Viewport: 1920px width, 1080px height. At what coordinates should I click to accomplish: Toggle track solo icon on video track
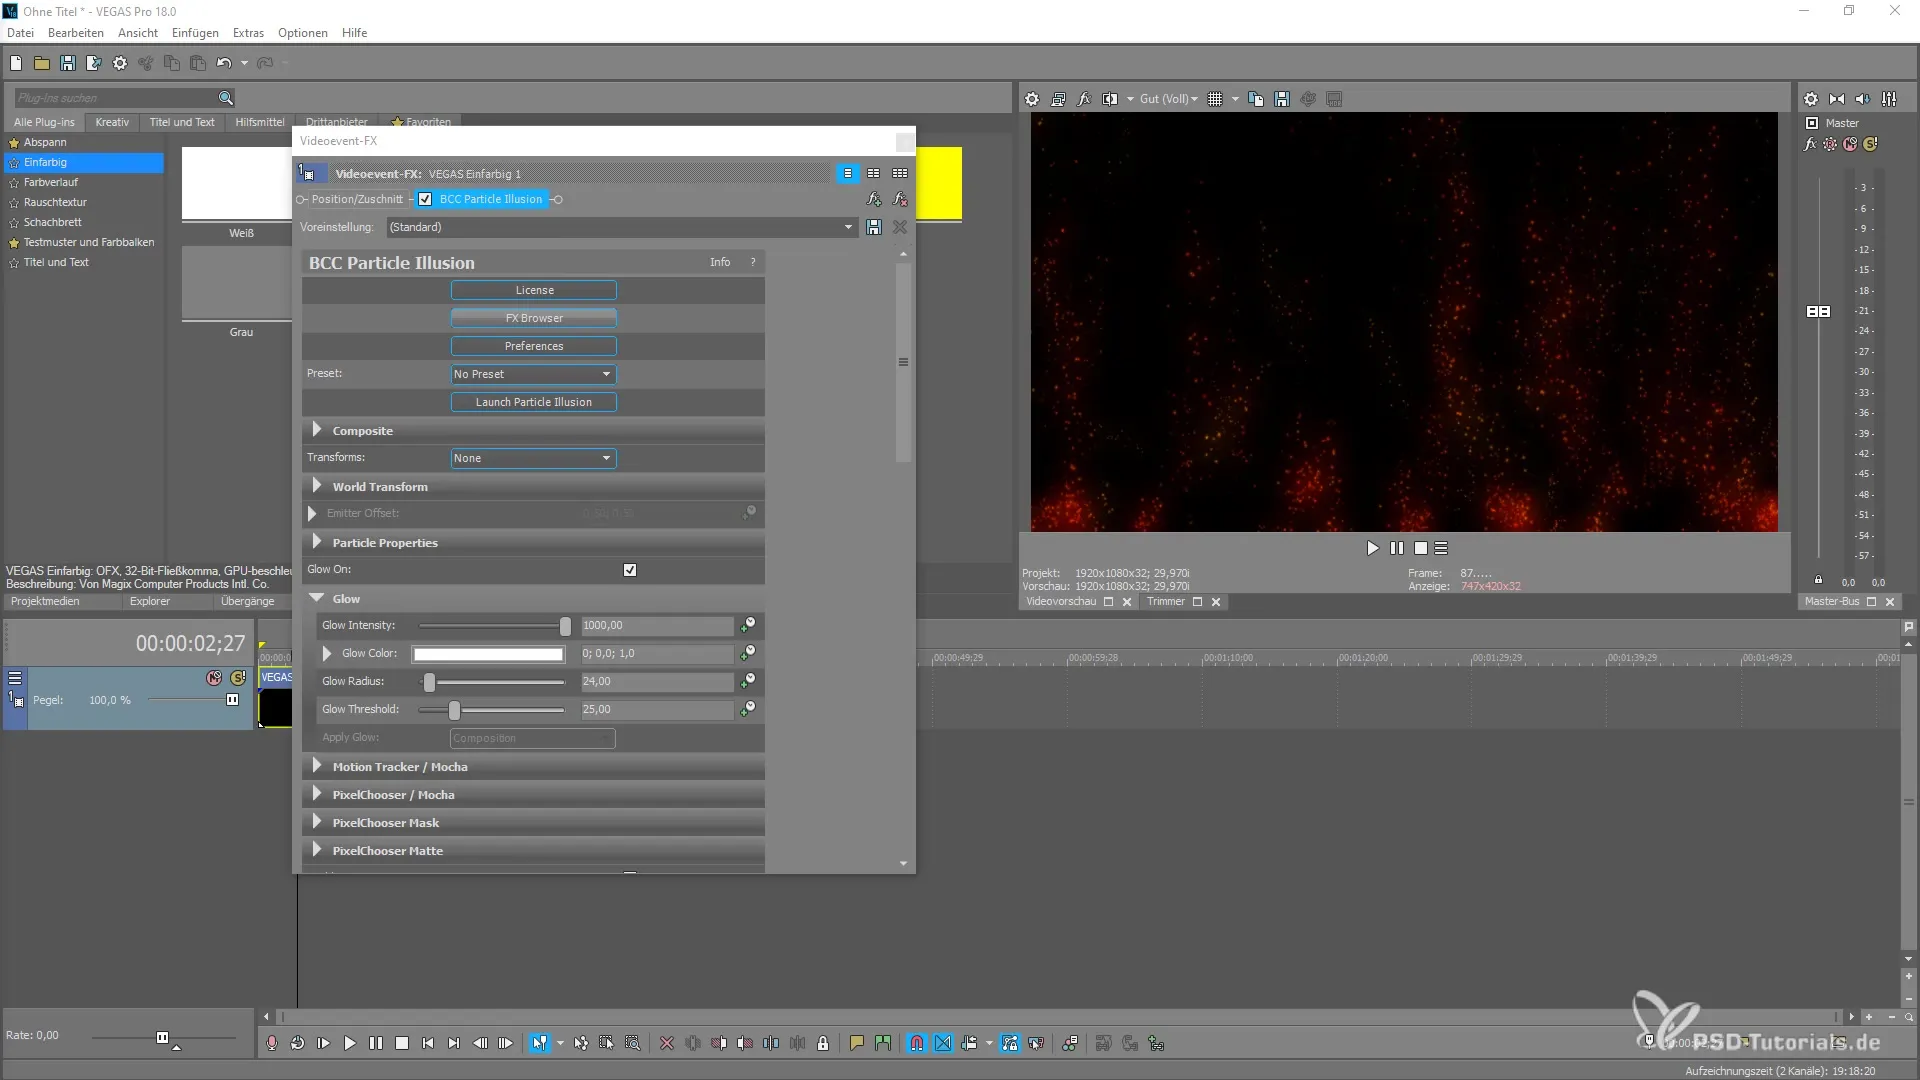[238, 678]
